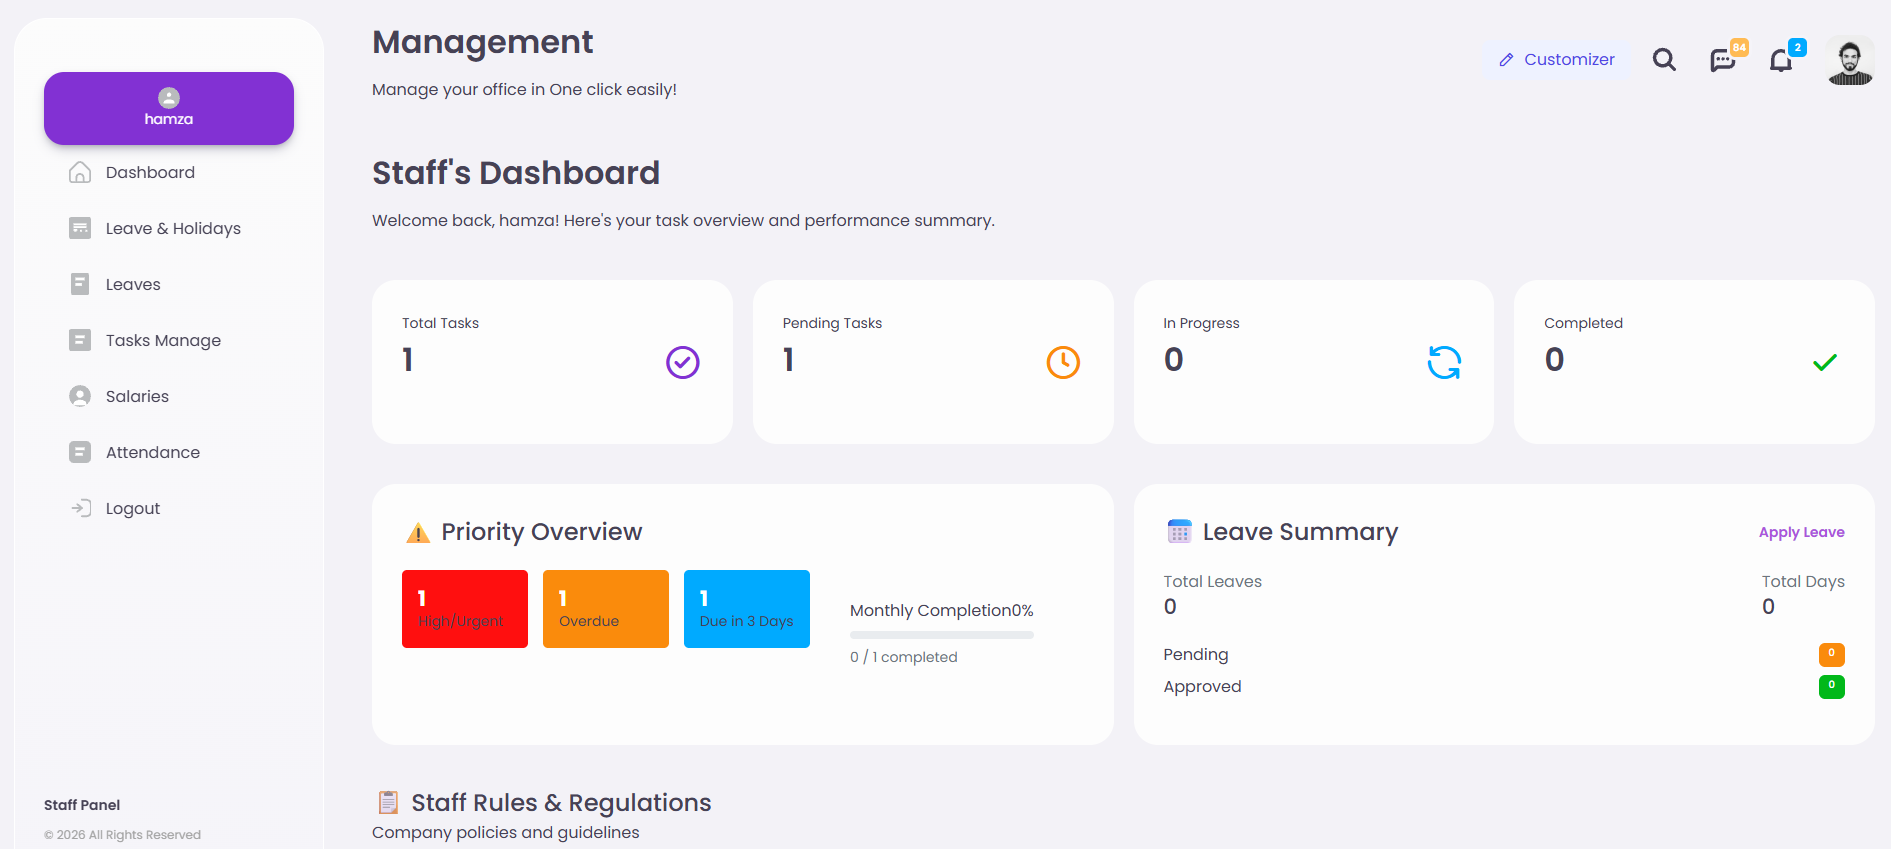Click the hamza profile card
1891x849 pixels.
pyautogui.click(x=169, y=108)
